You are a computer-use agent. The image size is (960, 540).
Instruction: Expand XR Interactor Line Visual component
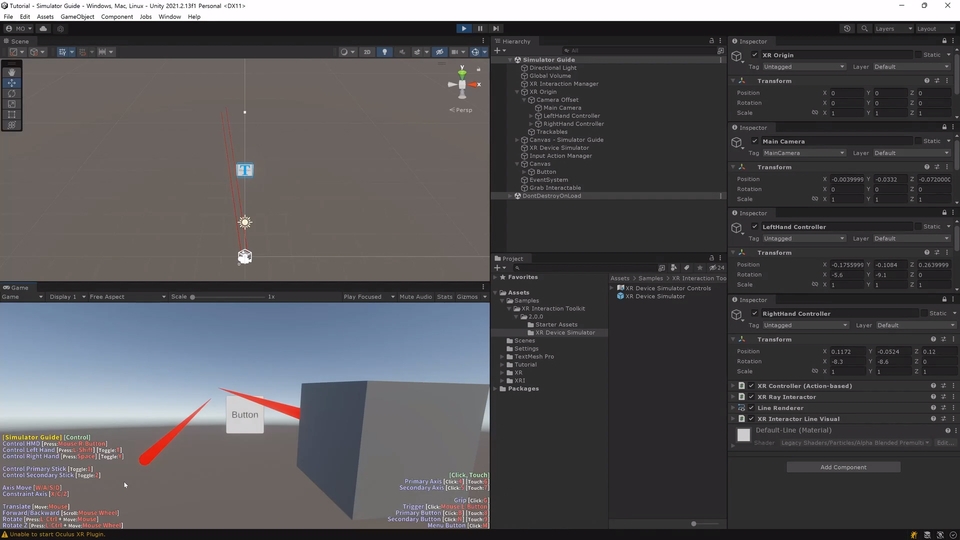[x=733, y=419]
